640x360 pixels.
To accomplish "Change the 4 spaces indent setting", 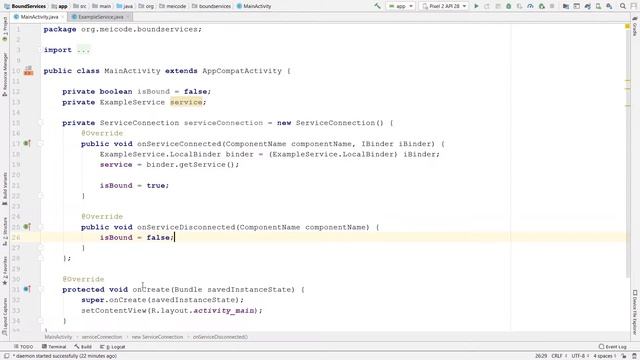I will (604, 356).
